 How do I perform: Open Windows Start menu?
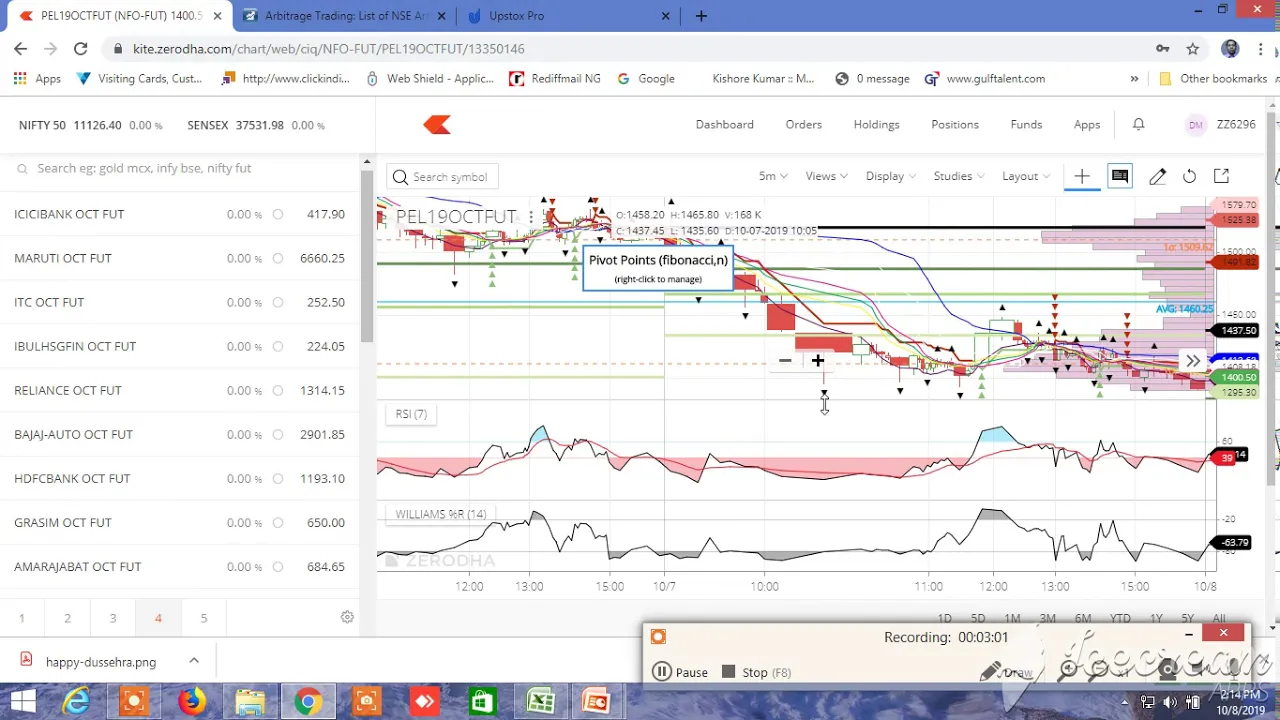click(23, 702)
